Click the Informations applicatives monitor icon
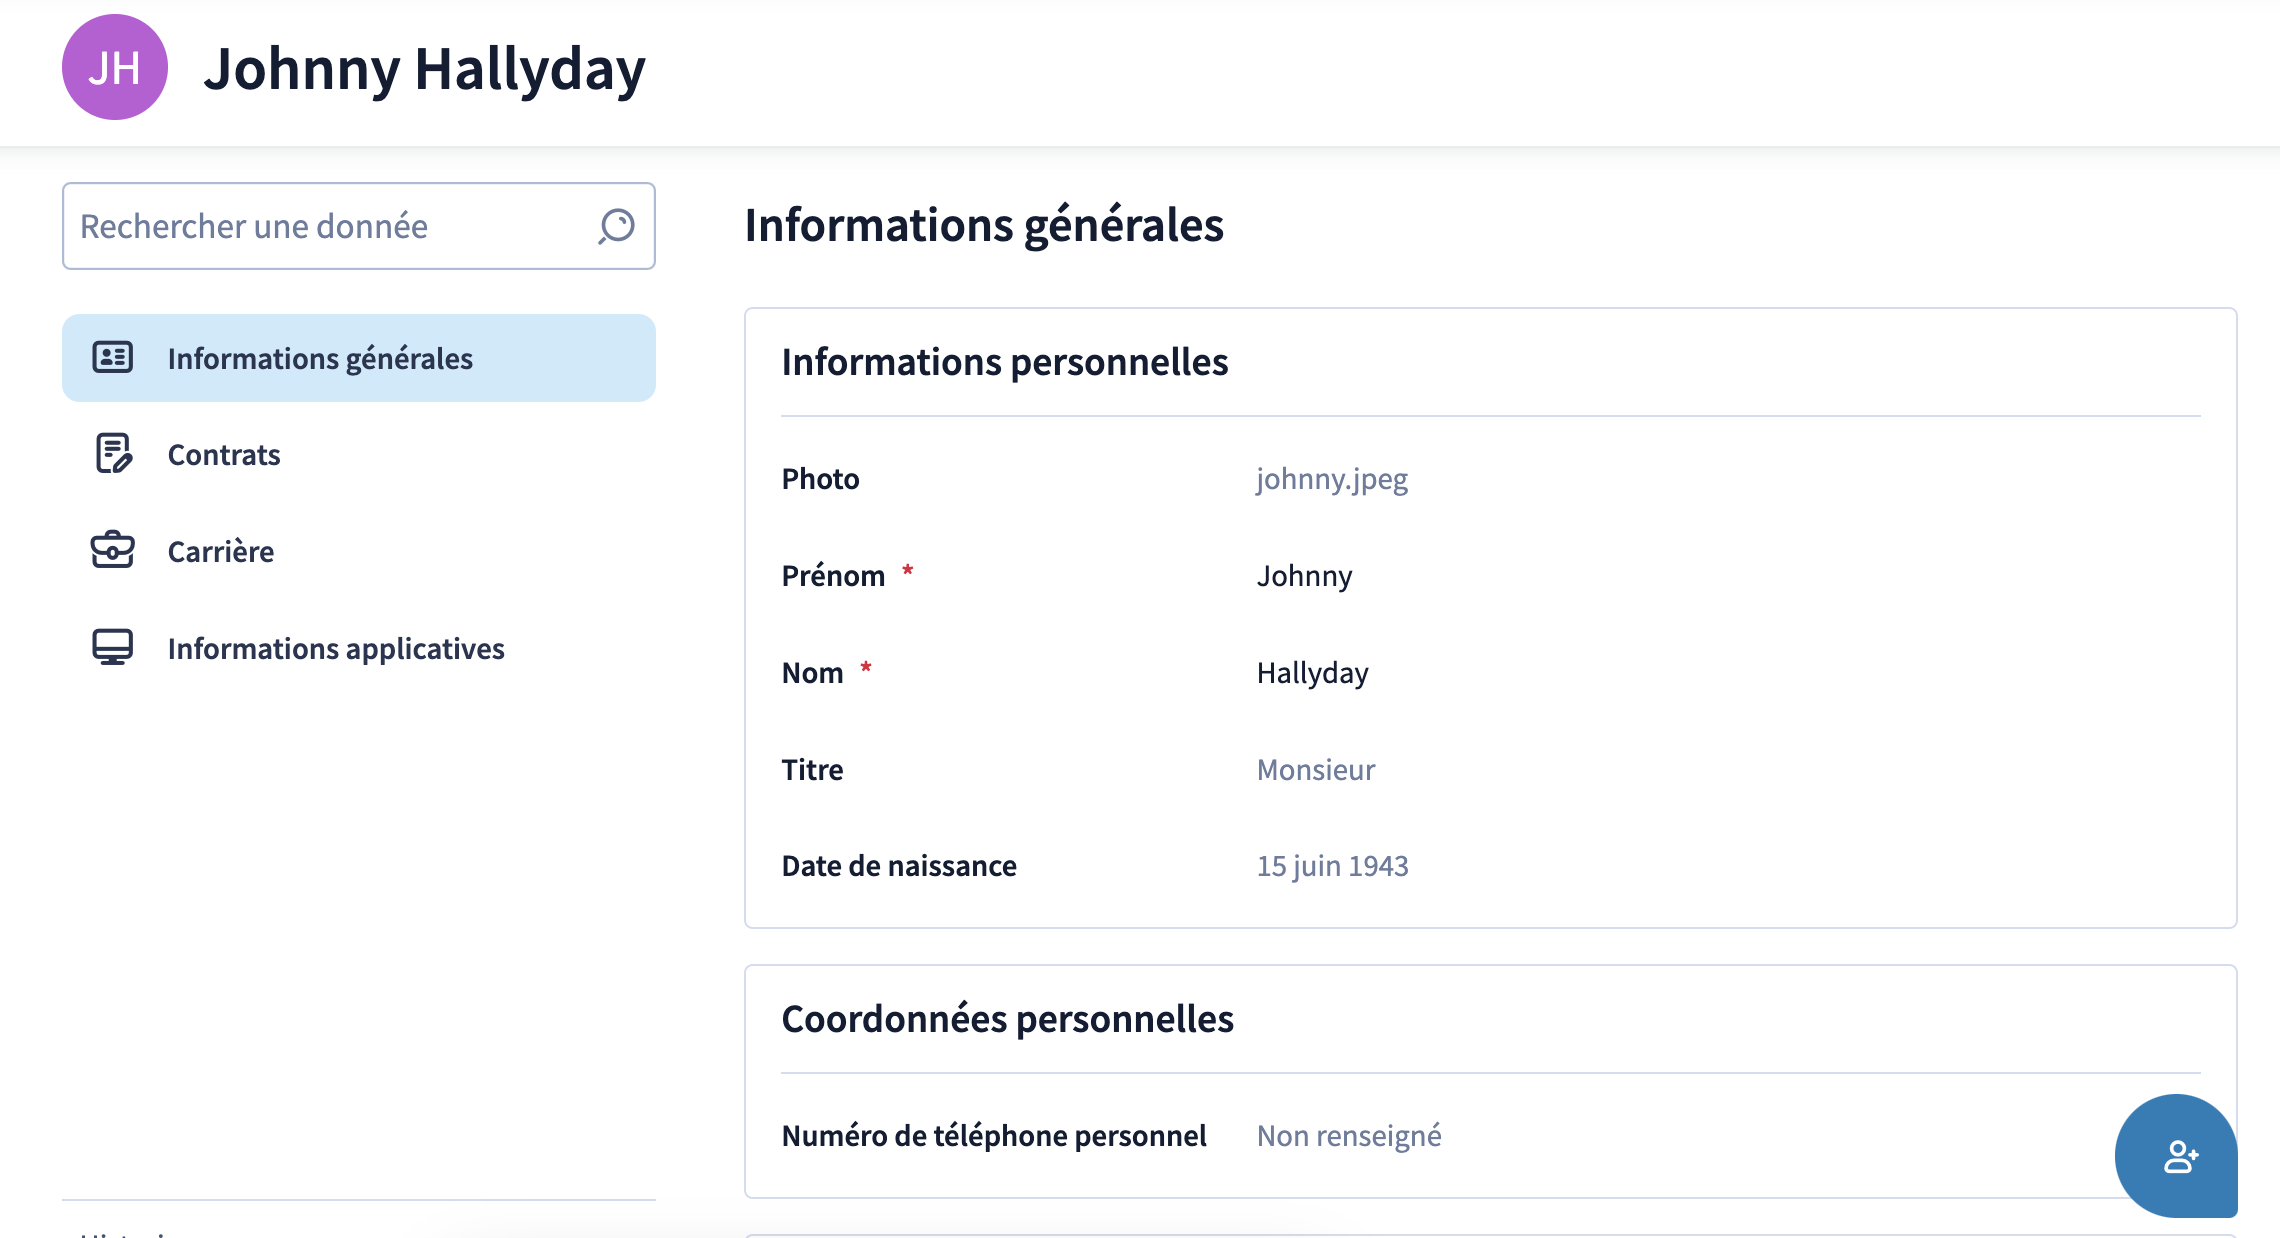This screenshot has width=2280, height=1238. click(x=113, y=647)
